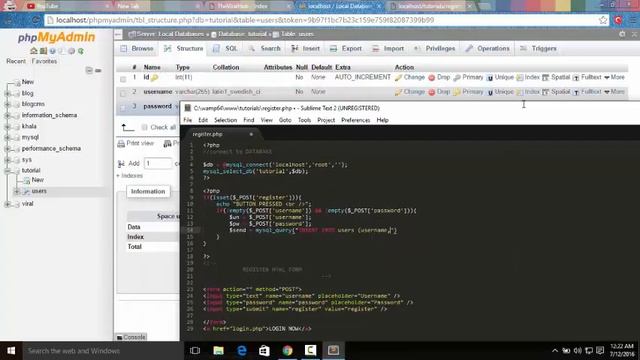Viewport: 640px width, 360px height.
Task: Click Index for the id column
Action: coord(528,77)
